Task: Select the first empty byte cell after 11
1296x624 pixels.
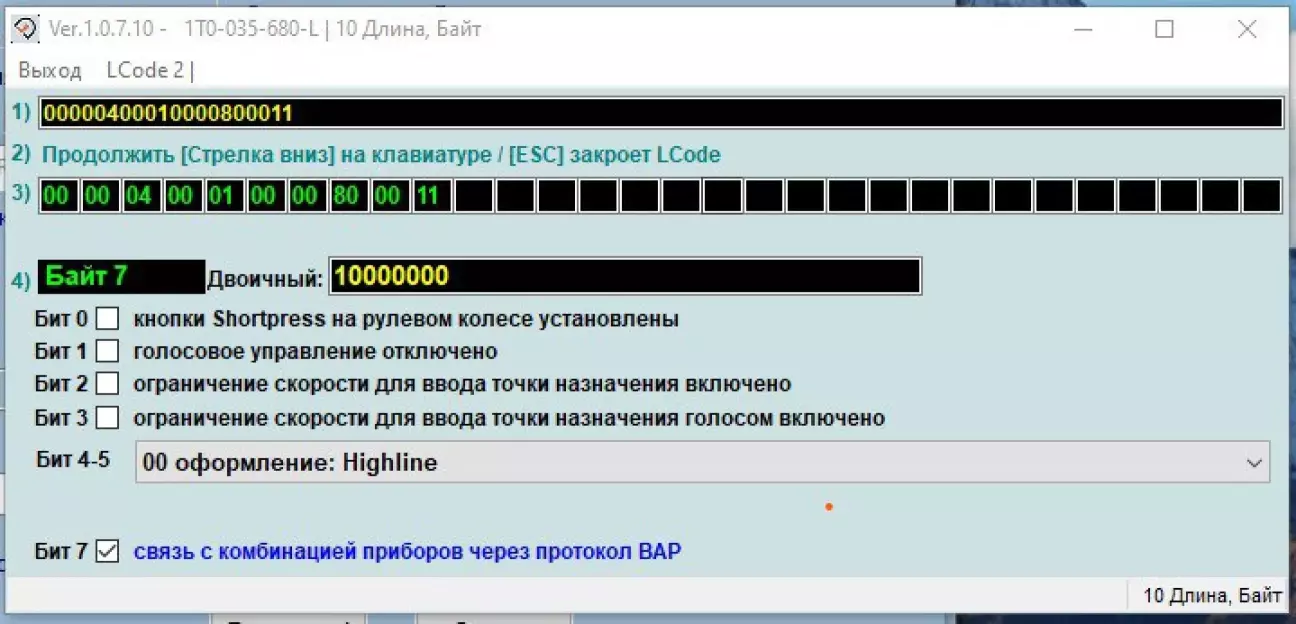Action: point(474,196)
